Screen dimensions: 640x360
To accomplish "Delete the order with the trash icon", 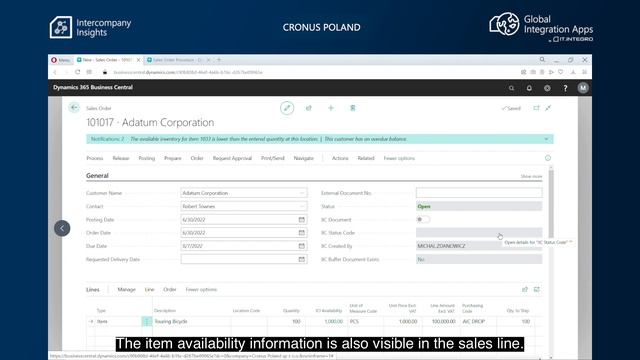I will 353,108.
